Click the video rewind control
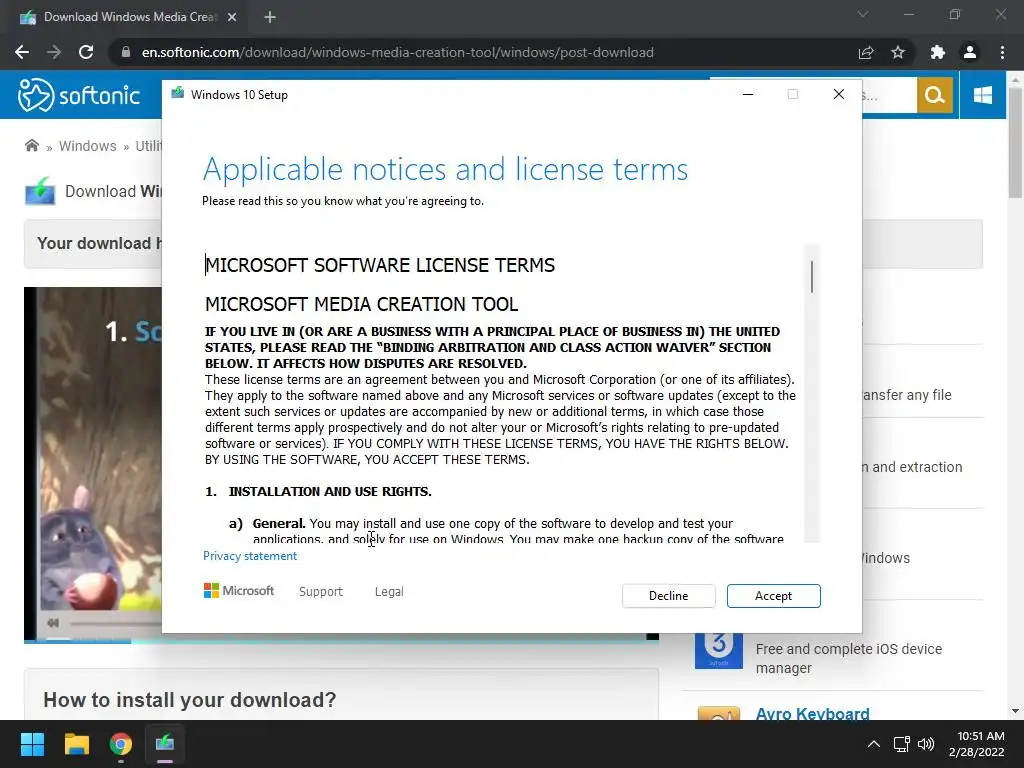The image size is (1024, 768). pos(53,623)
